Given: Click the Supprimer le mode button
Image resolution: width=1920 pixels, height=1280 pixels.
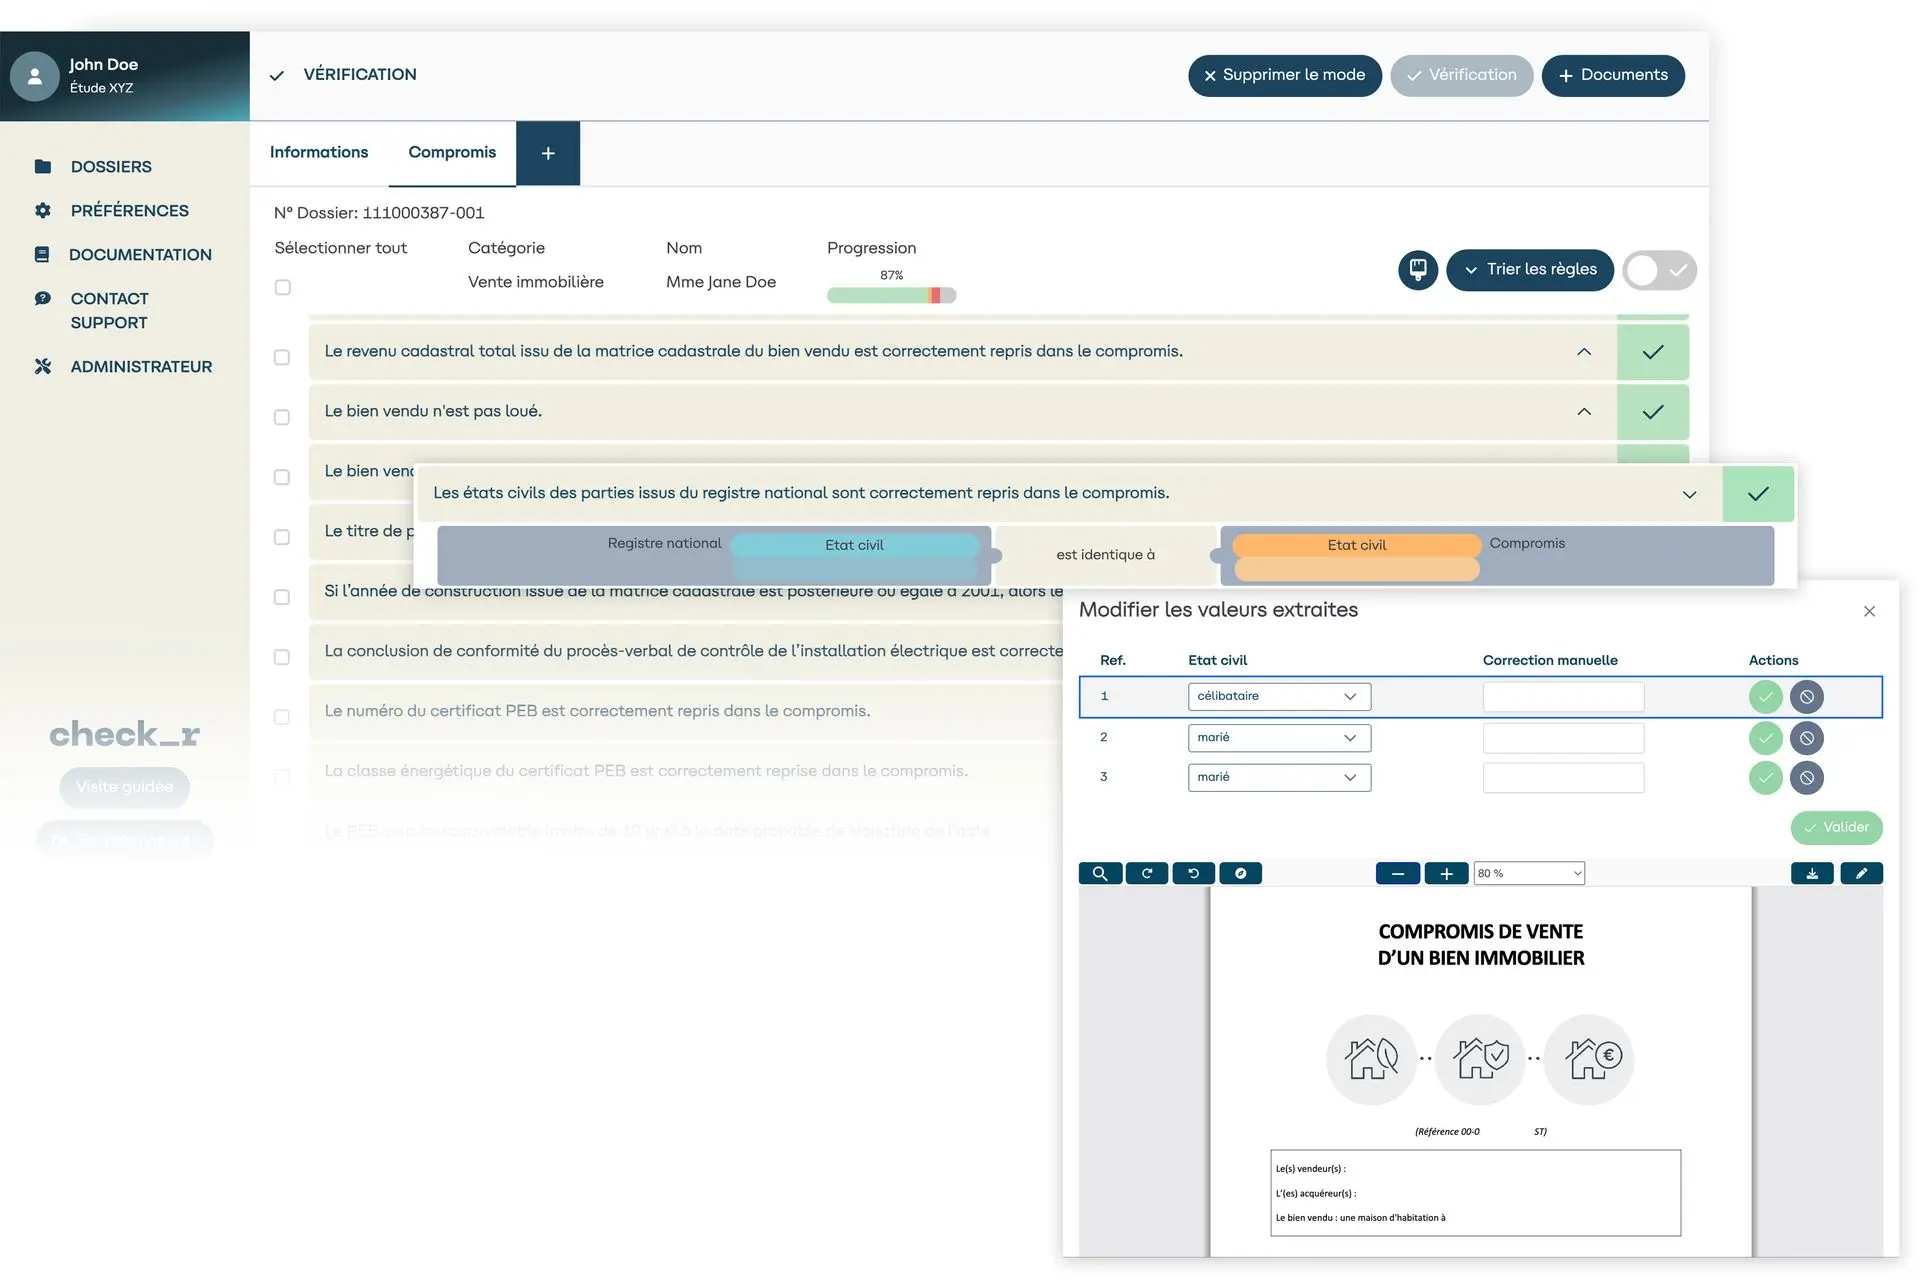Looking at the screenshot, I should pyautogui.click(x=1284, y=75).
